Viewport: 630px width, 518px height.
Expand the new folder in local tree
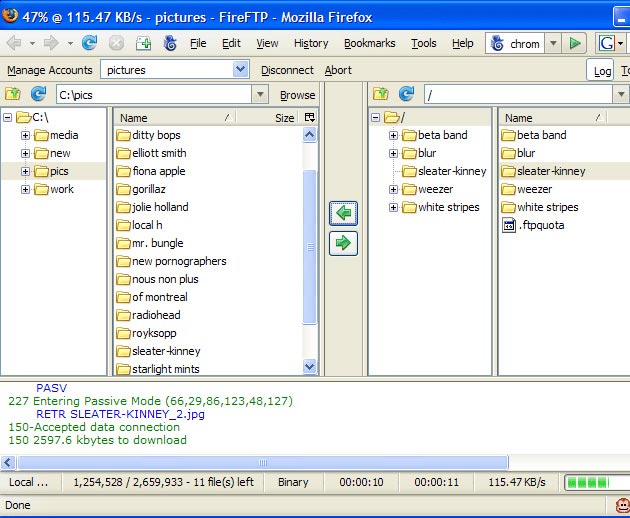25,154
